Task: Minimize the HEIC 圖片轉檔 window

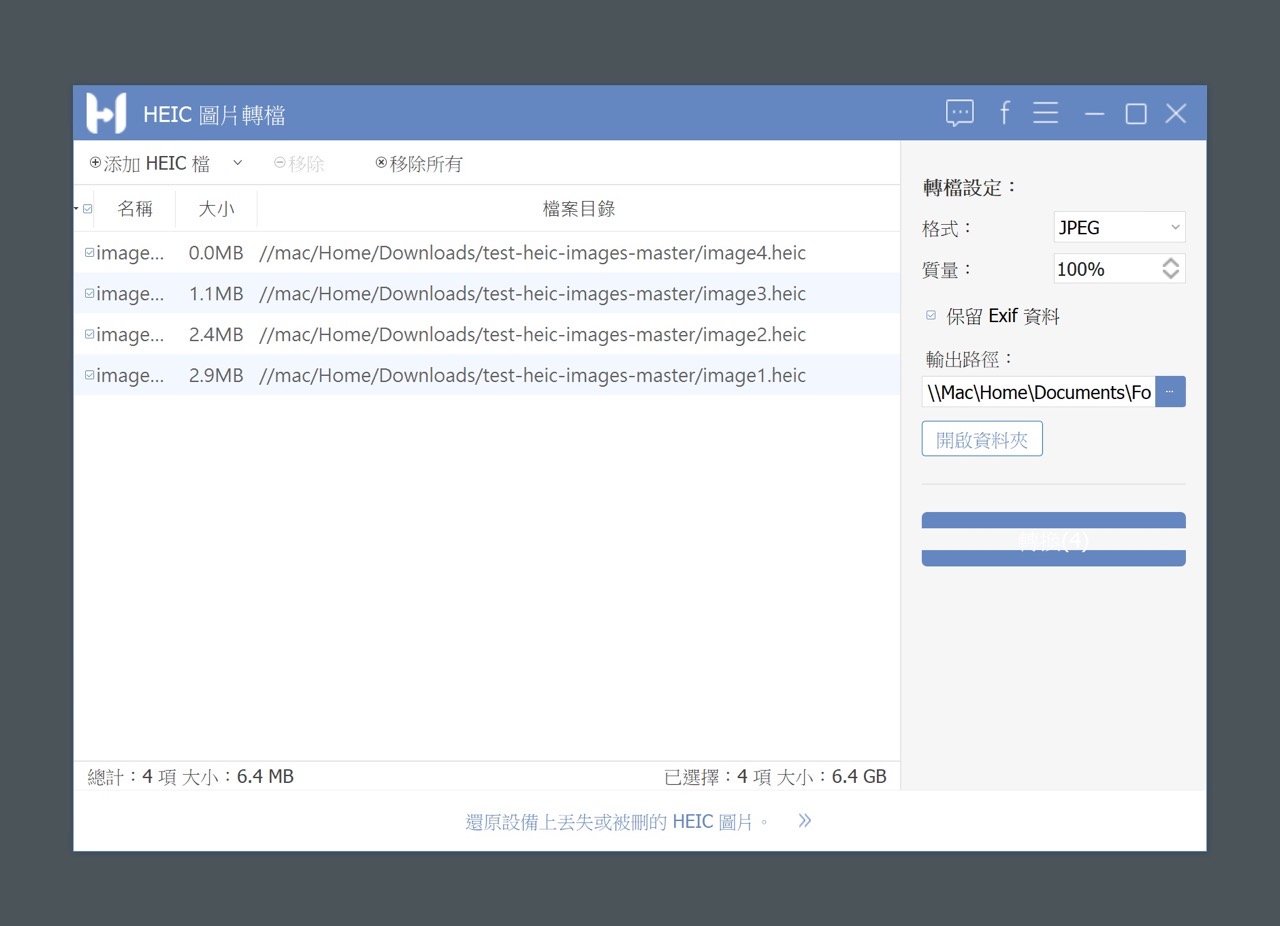Action: [1095, 114]
